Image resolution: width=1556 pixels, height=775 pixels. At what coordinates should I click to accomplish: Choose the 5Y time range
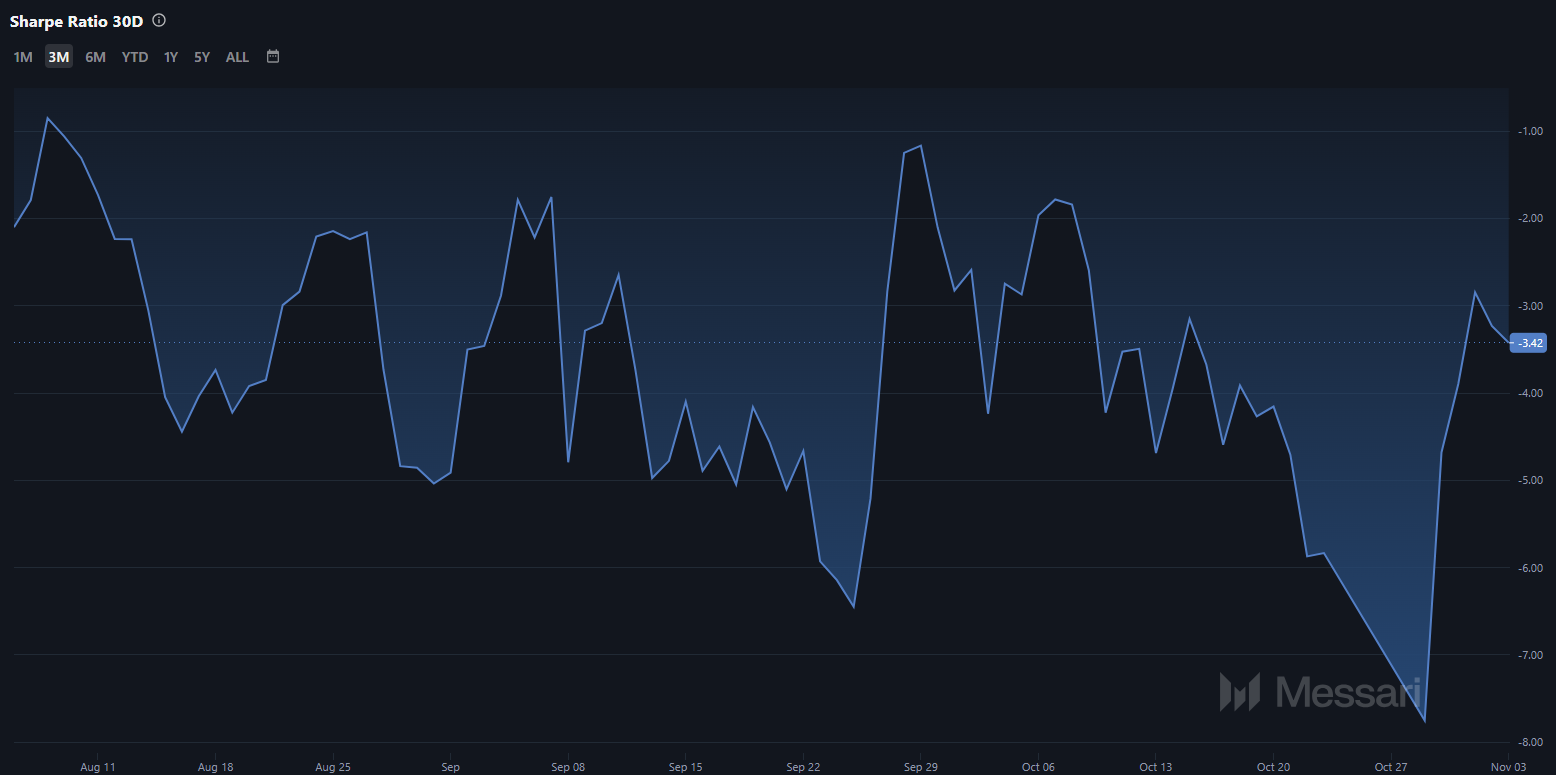pos(202,57)
